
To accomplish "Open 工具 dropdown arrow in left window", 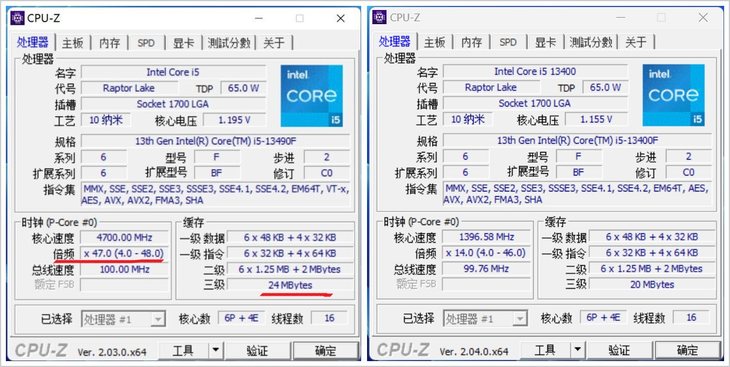I will (215, 351).
